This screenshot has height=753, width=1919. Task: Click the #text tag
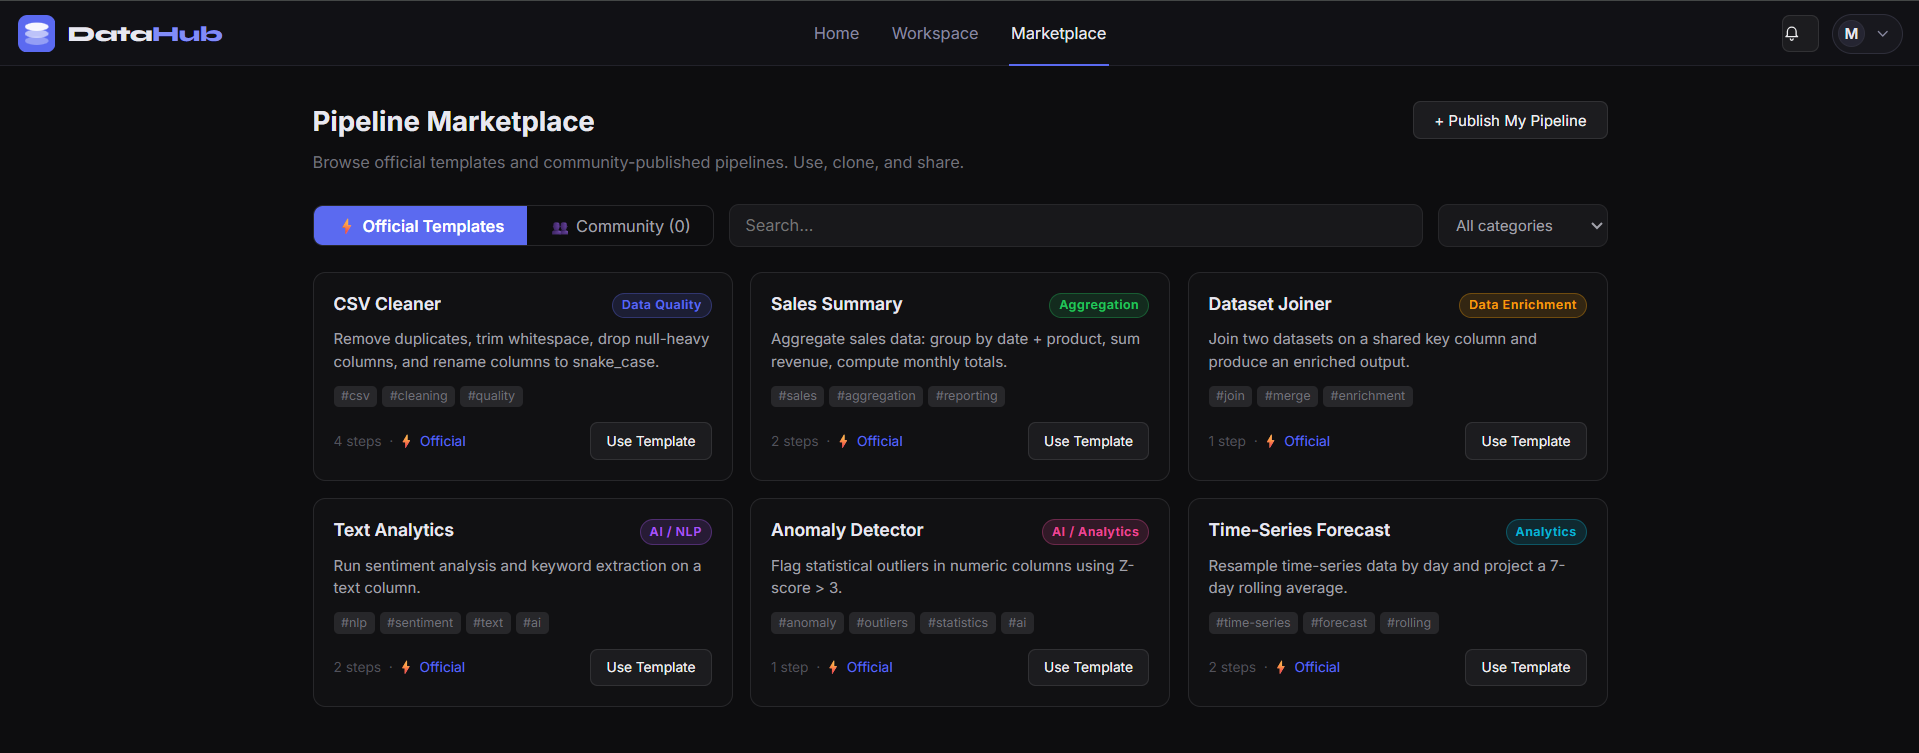point(488,623)
